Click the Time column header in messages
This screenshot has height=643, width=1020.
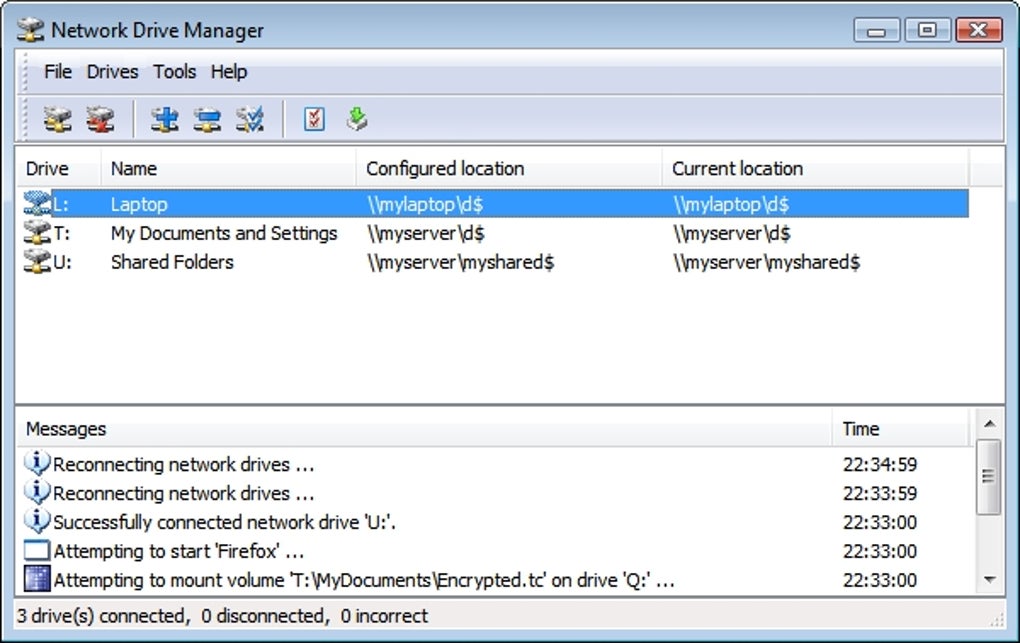coord(861,429)
